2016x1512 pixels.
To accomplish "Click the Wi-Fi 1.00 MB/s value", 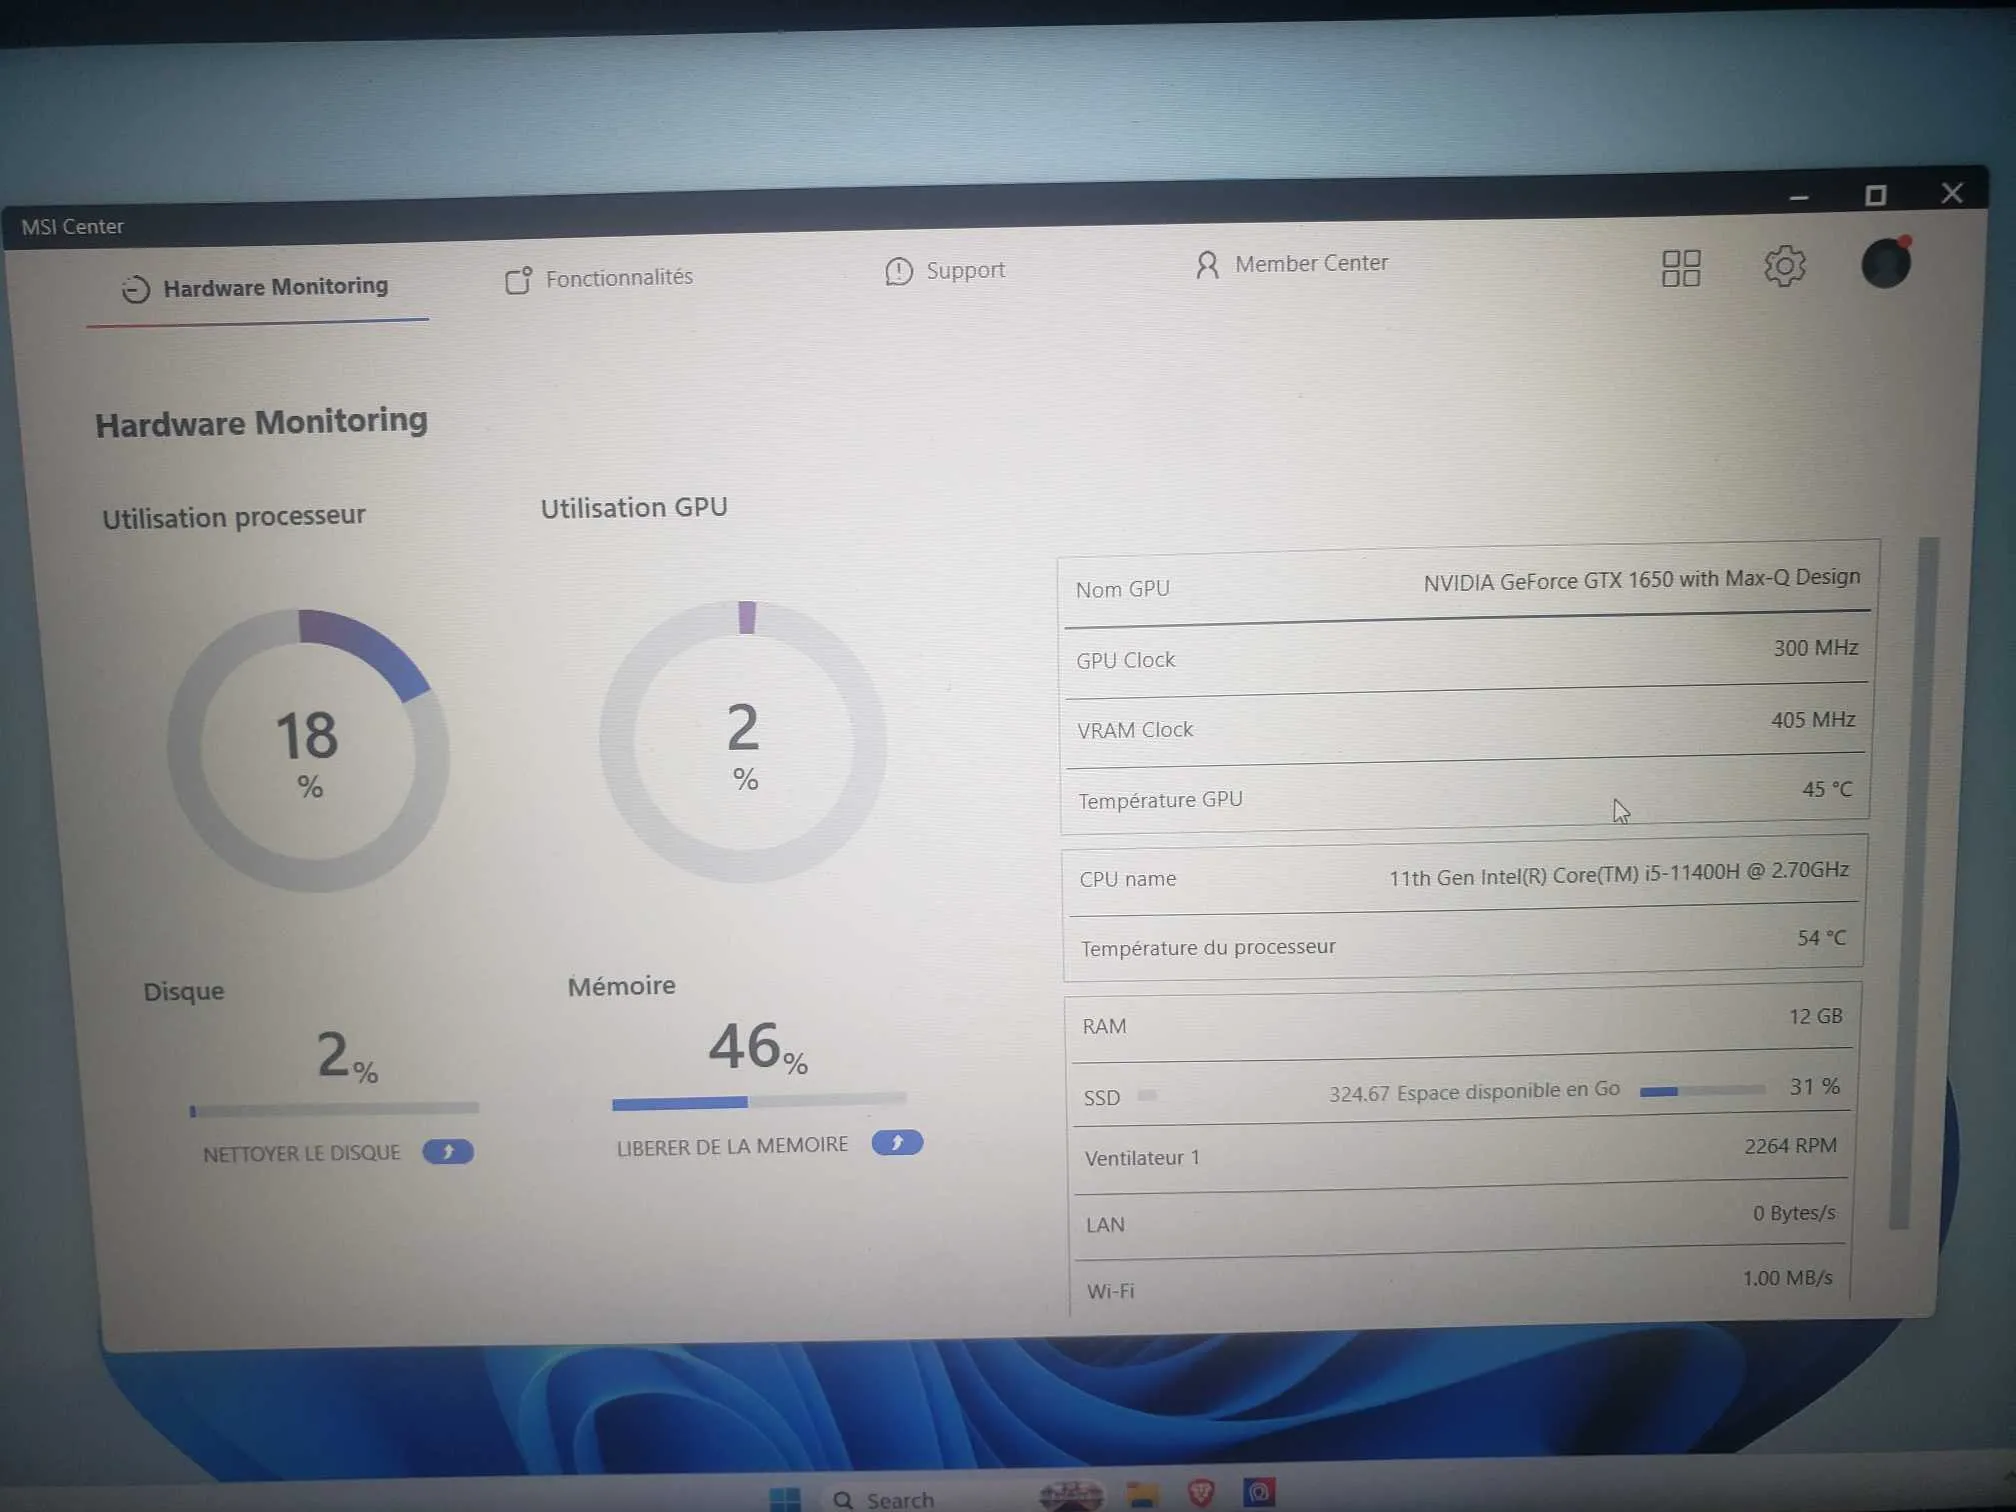I will tap(1788, 1278).
